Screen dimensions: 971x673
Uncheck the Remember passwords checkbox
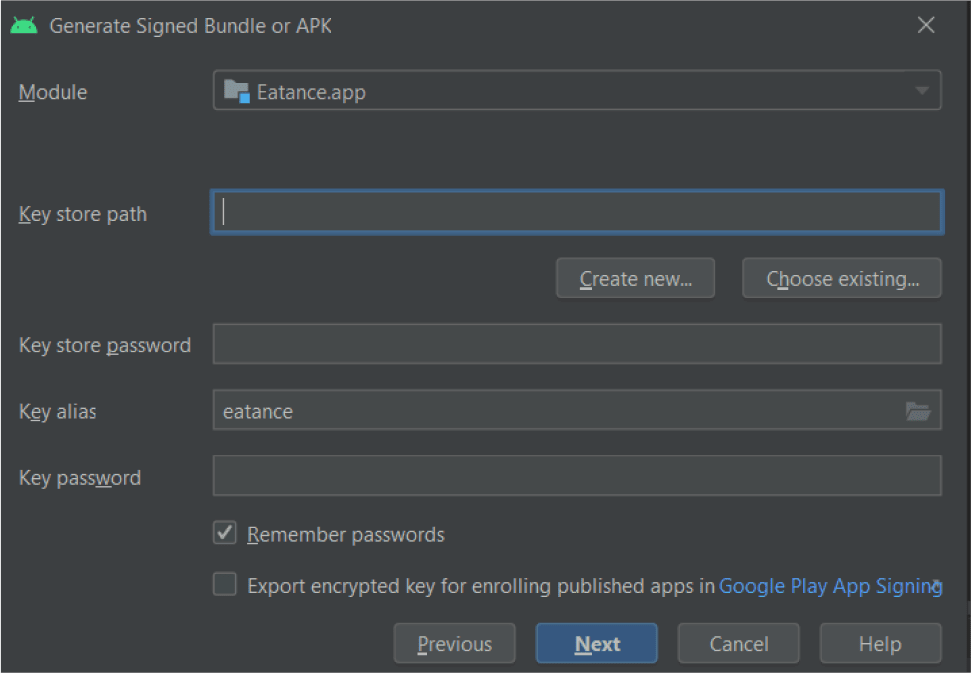pyautogui.click(x=225, y=533)
